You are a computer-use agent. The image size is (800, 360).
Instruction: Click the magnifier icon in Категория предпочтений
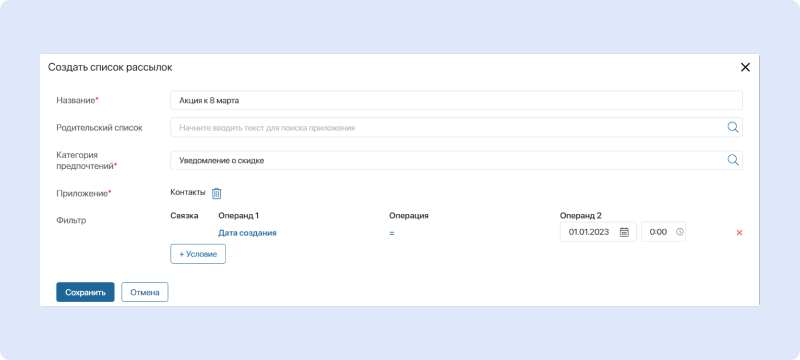(733, 160)
